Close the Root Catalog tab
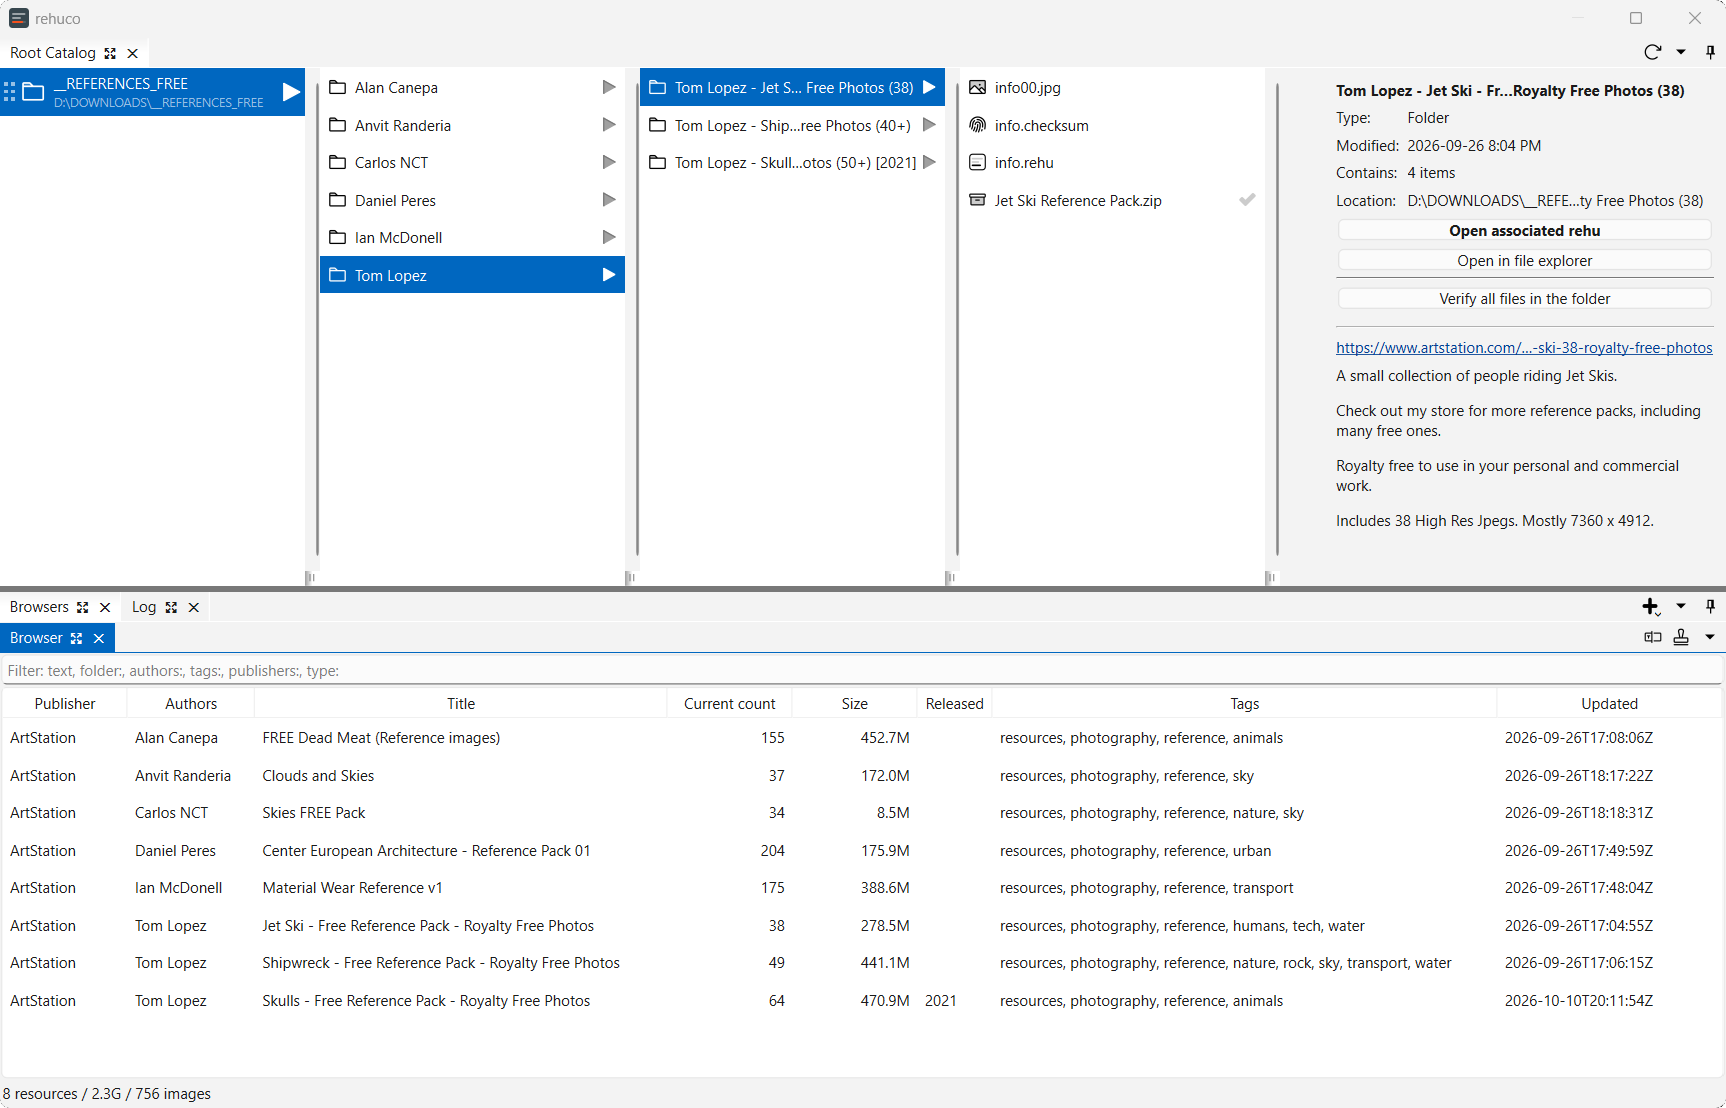Image resolution: width=1726 pixels, height=1108 pixels. coord(132,53)
